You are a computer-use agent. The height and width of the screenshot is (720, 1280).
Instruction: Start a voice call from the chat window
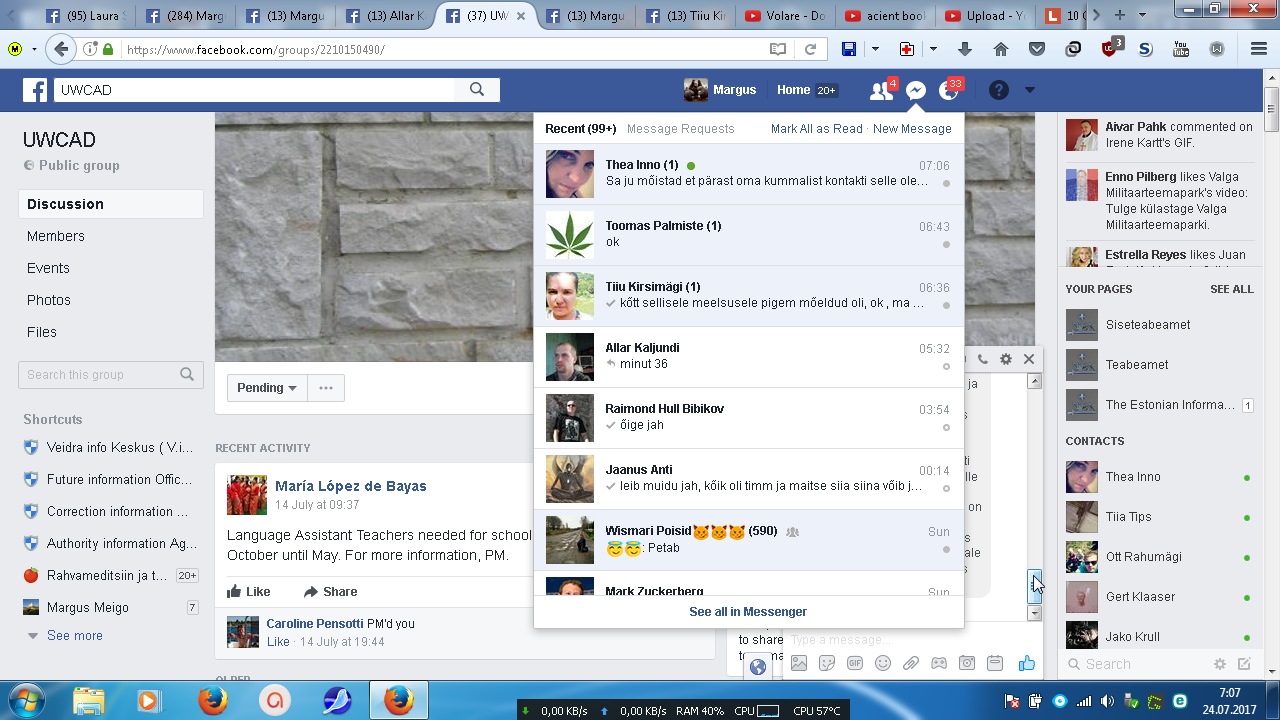(x=983, y=359)
